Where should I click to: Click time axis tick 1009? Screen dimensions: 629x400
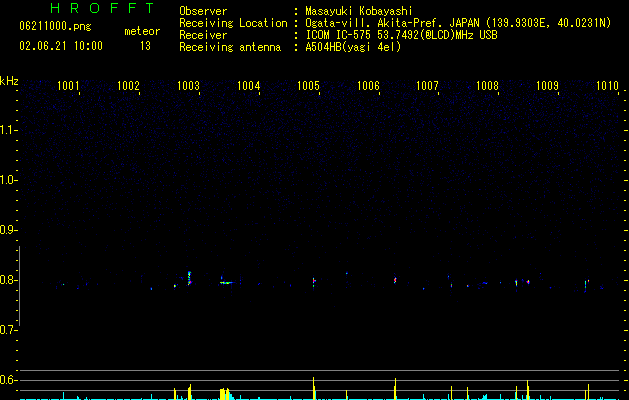[x=548, y=86]
